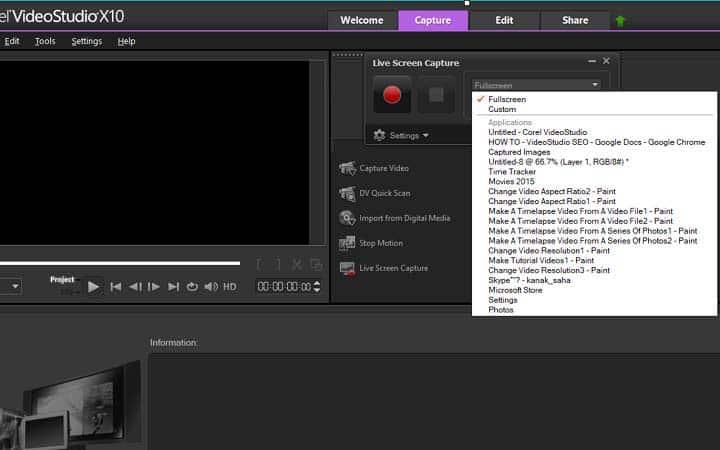The image size is (720, 450).
Task: Click the preview scrubber bar
Action: [x=120, y=263]
